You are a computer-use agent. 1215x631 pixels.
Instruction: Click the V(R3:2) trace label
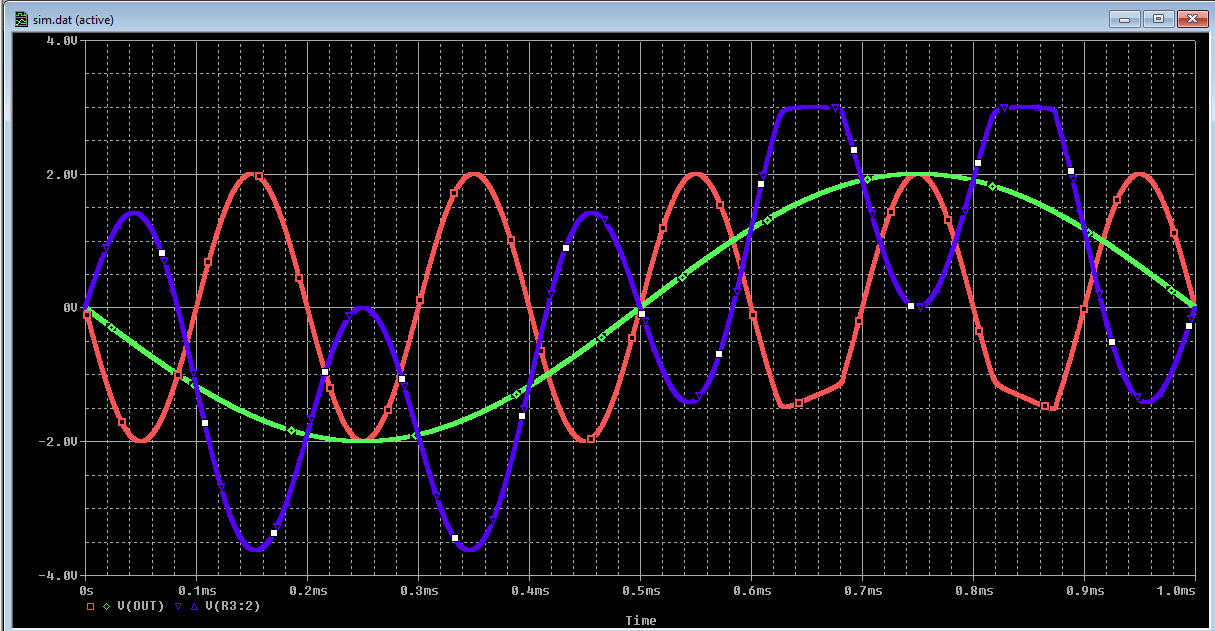point(235,606)
